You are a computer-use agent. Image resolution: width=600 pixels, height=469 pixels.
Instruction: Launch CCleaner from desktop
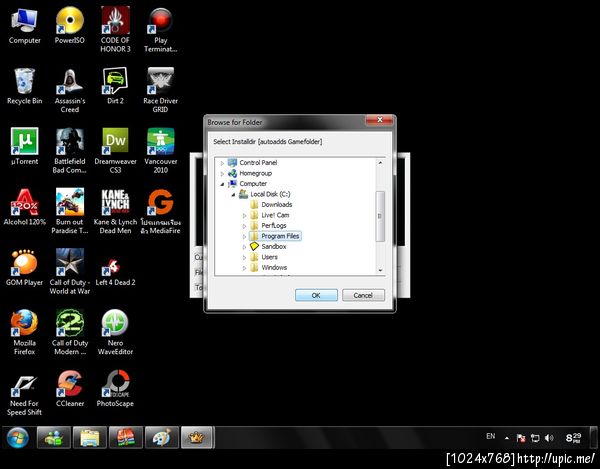pos(70,389)
